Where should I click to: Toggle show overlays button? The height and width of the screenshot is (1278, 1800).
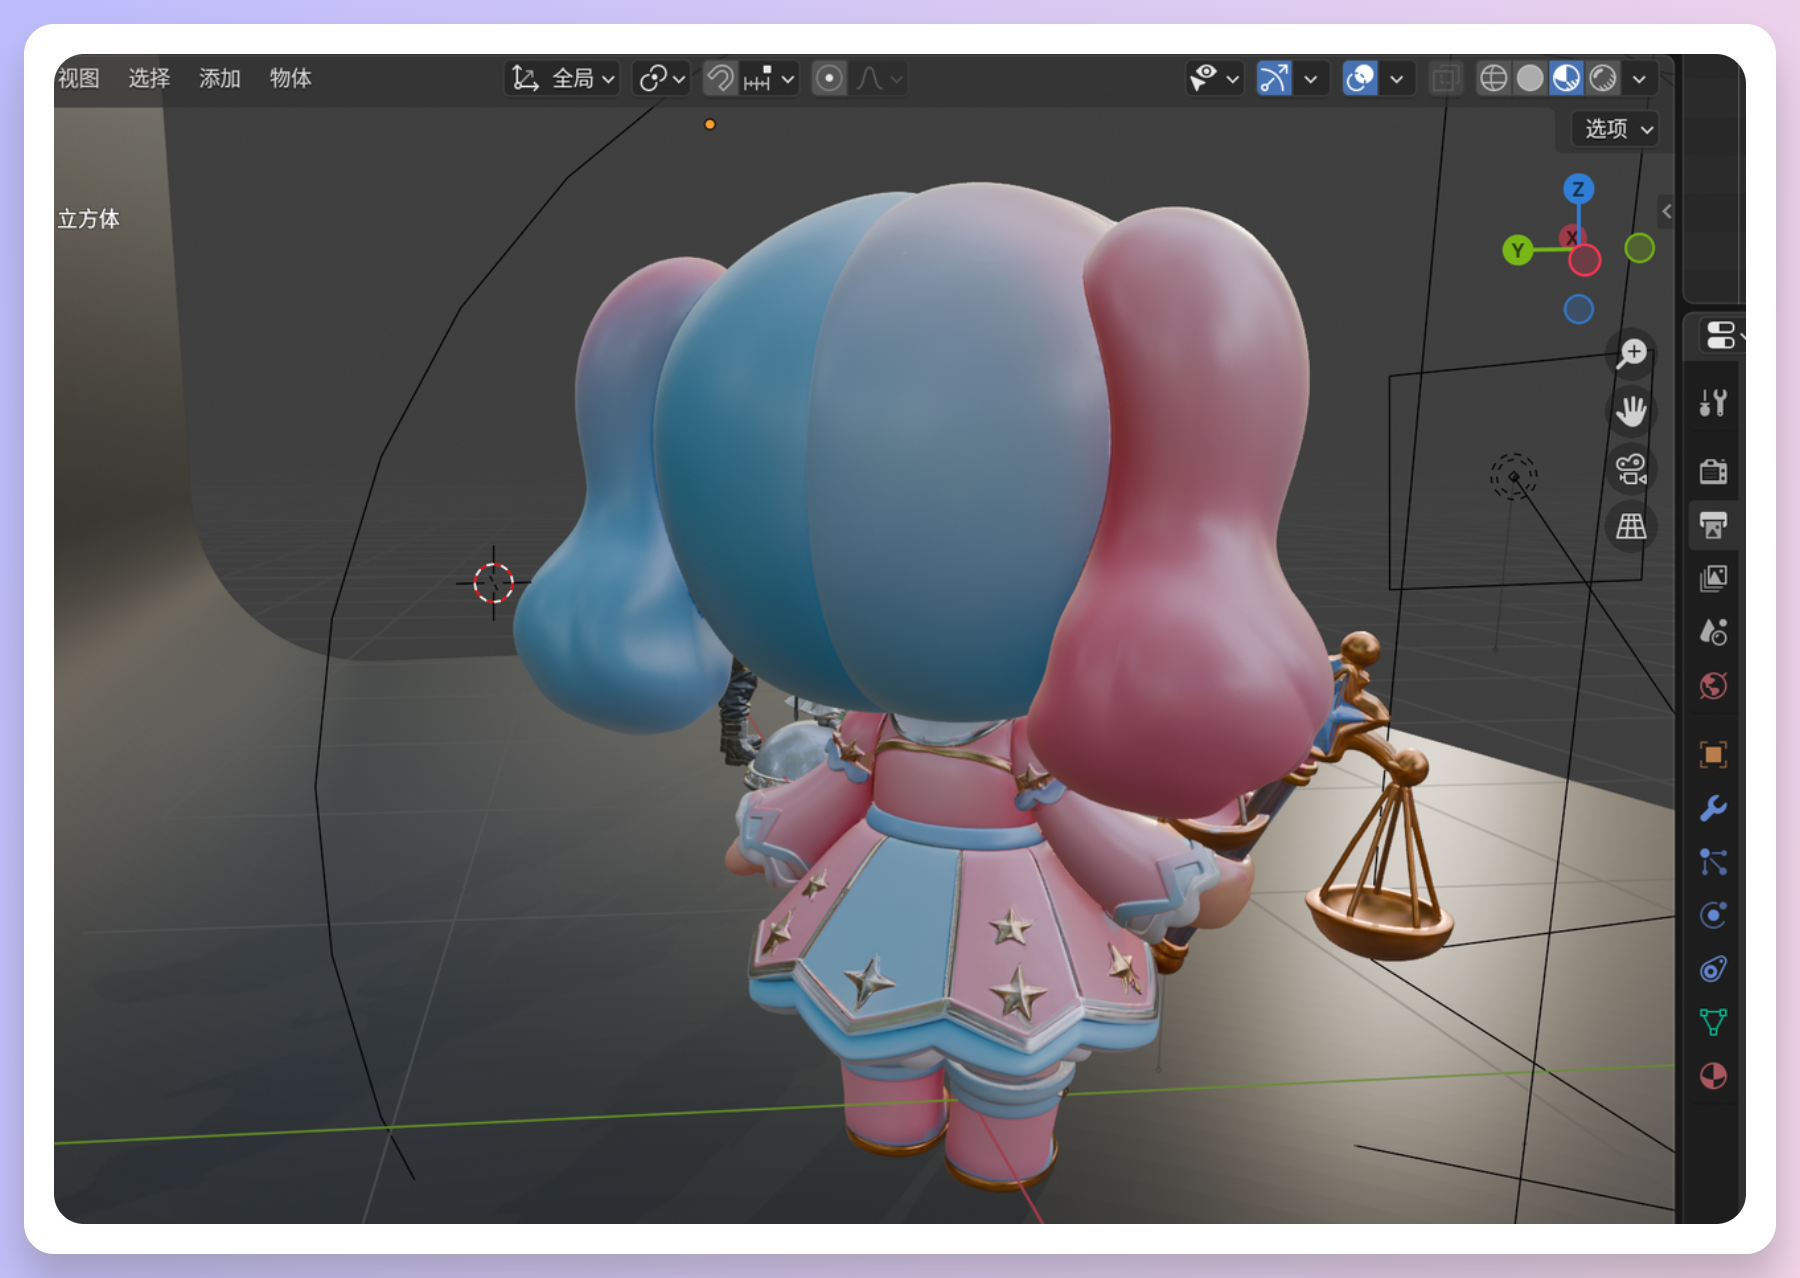[x=1360, y=78]
